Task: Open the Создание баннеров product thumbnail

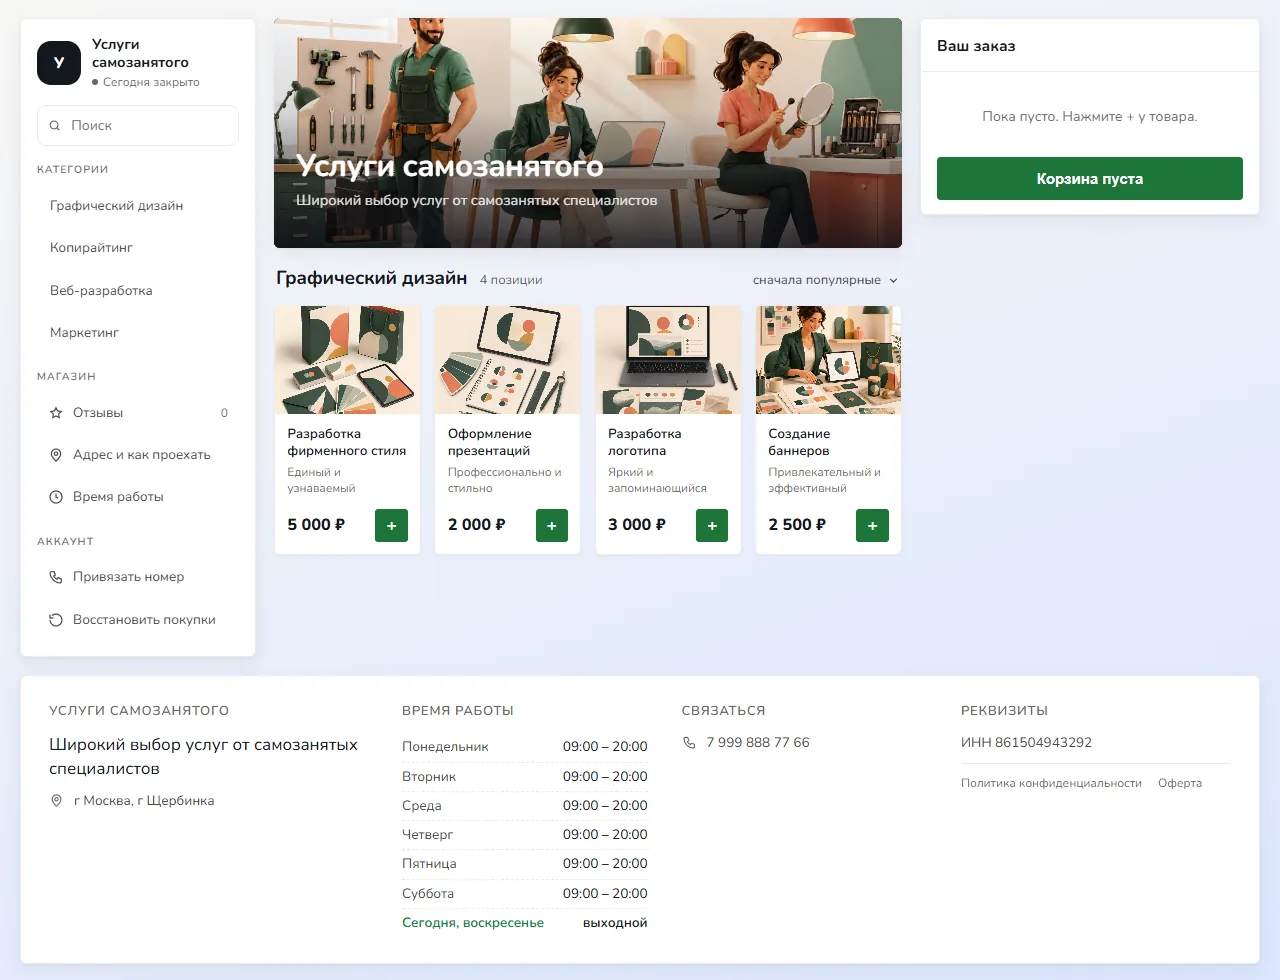Action: pos(828,360)
